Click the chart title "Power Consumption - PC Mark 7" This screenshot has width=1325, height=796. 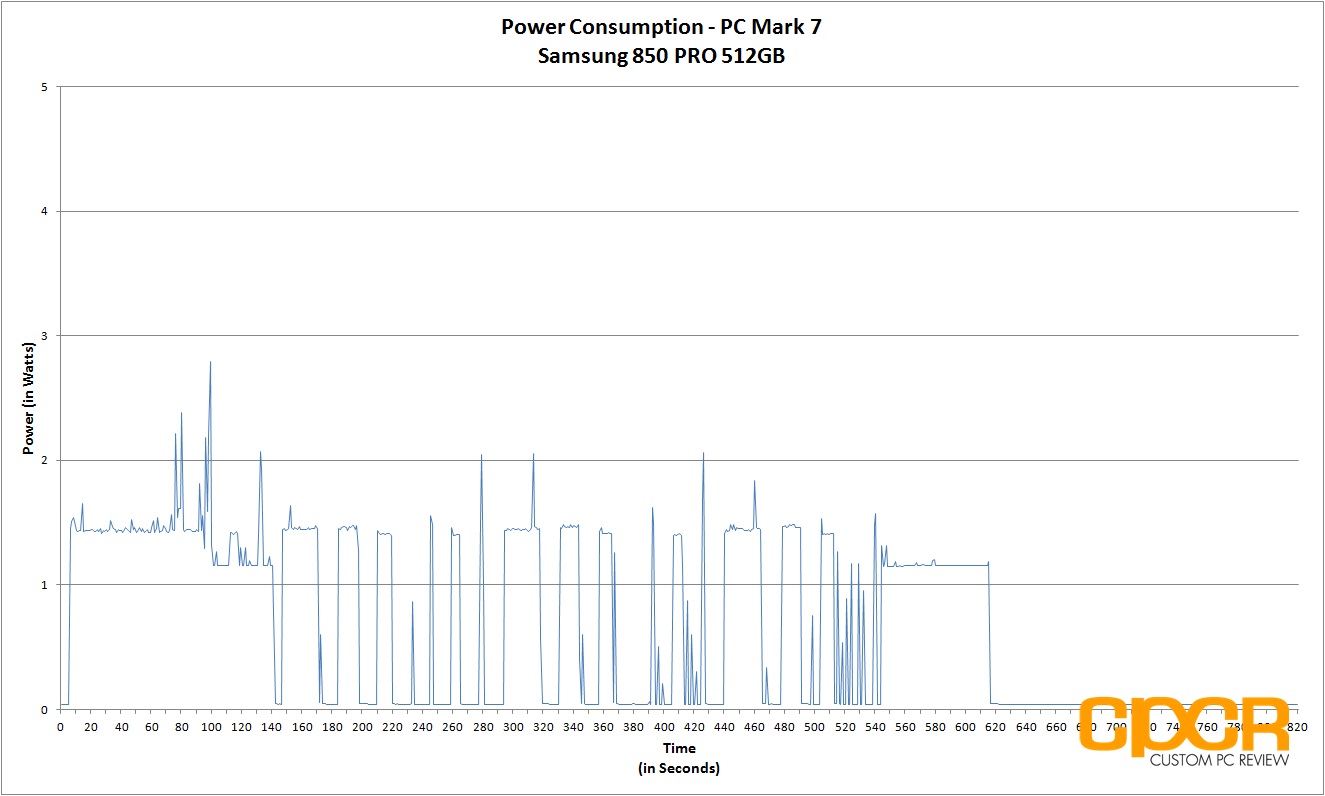(661, 27)
